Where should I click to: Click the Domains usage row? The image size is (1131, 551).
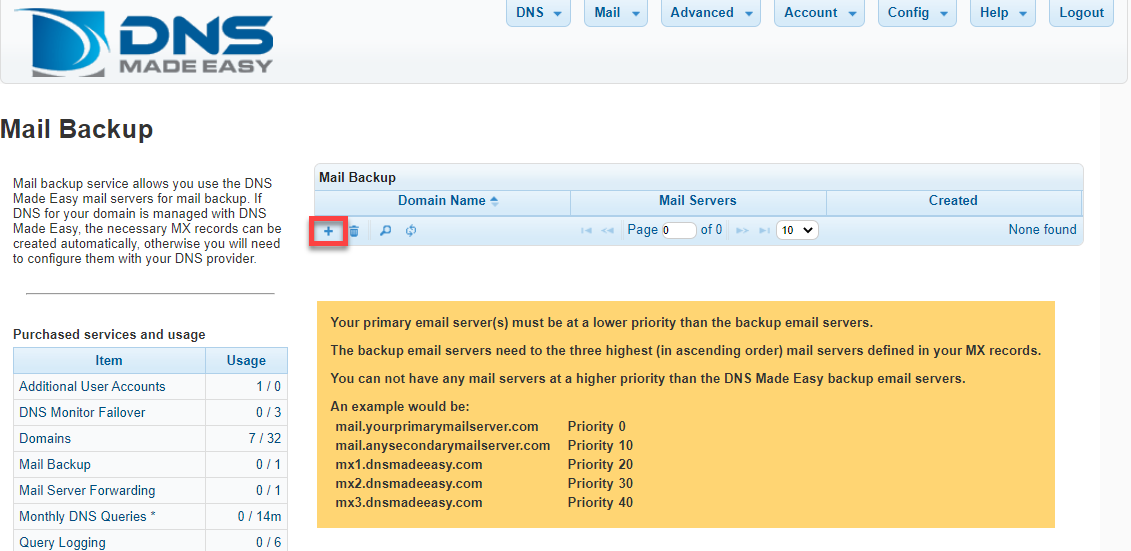click(x=150, y=438)
